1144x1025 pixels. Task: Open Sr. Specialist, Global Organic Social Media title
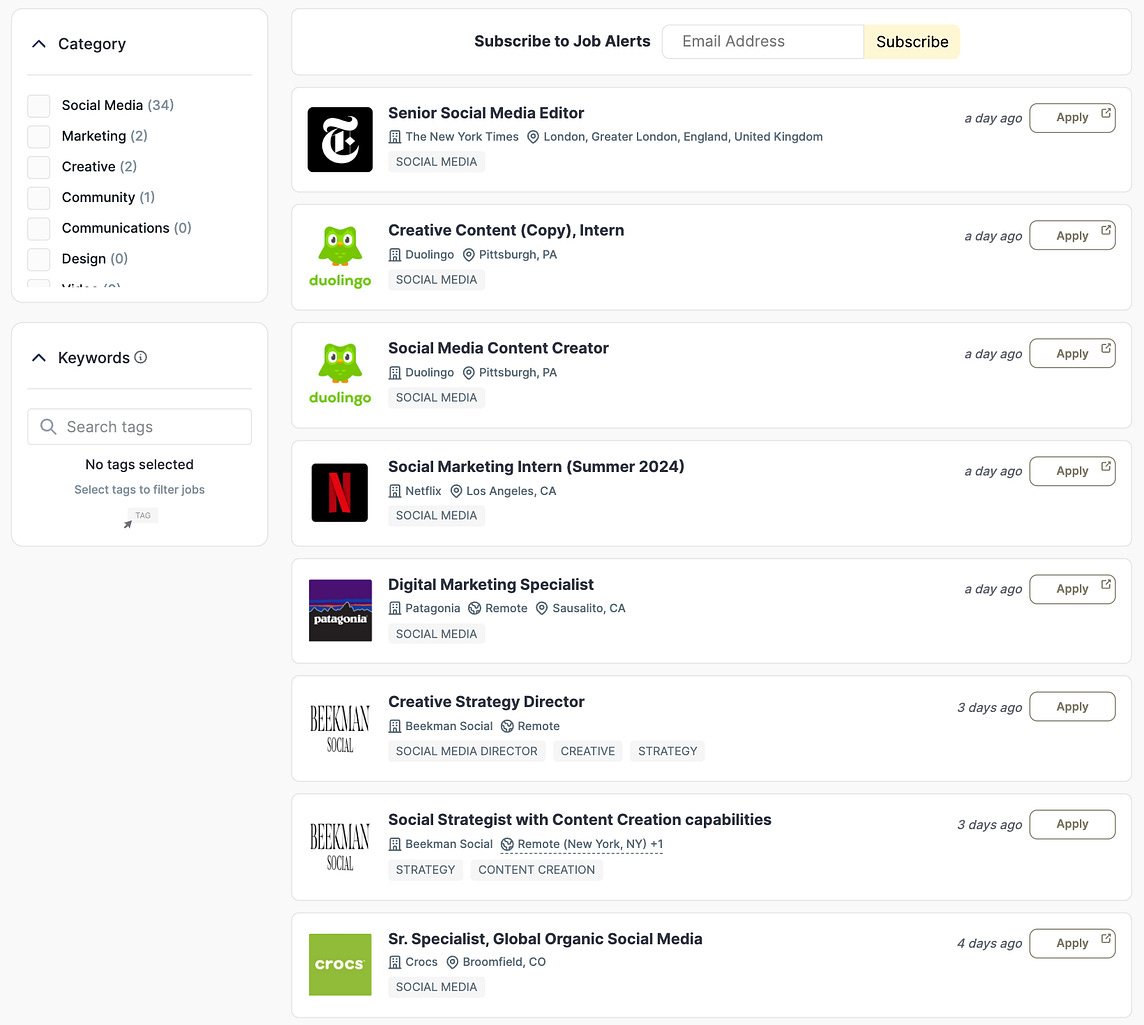545,939
